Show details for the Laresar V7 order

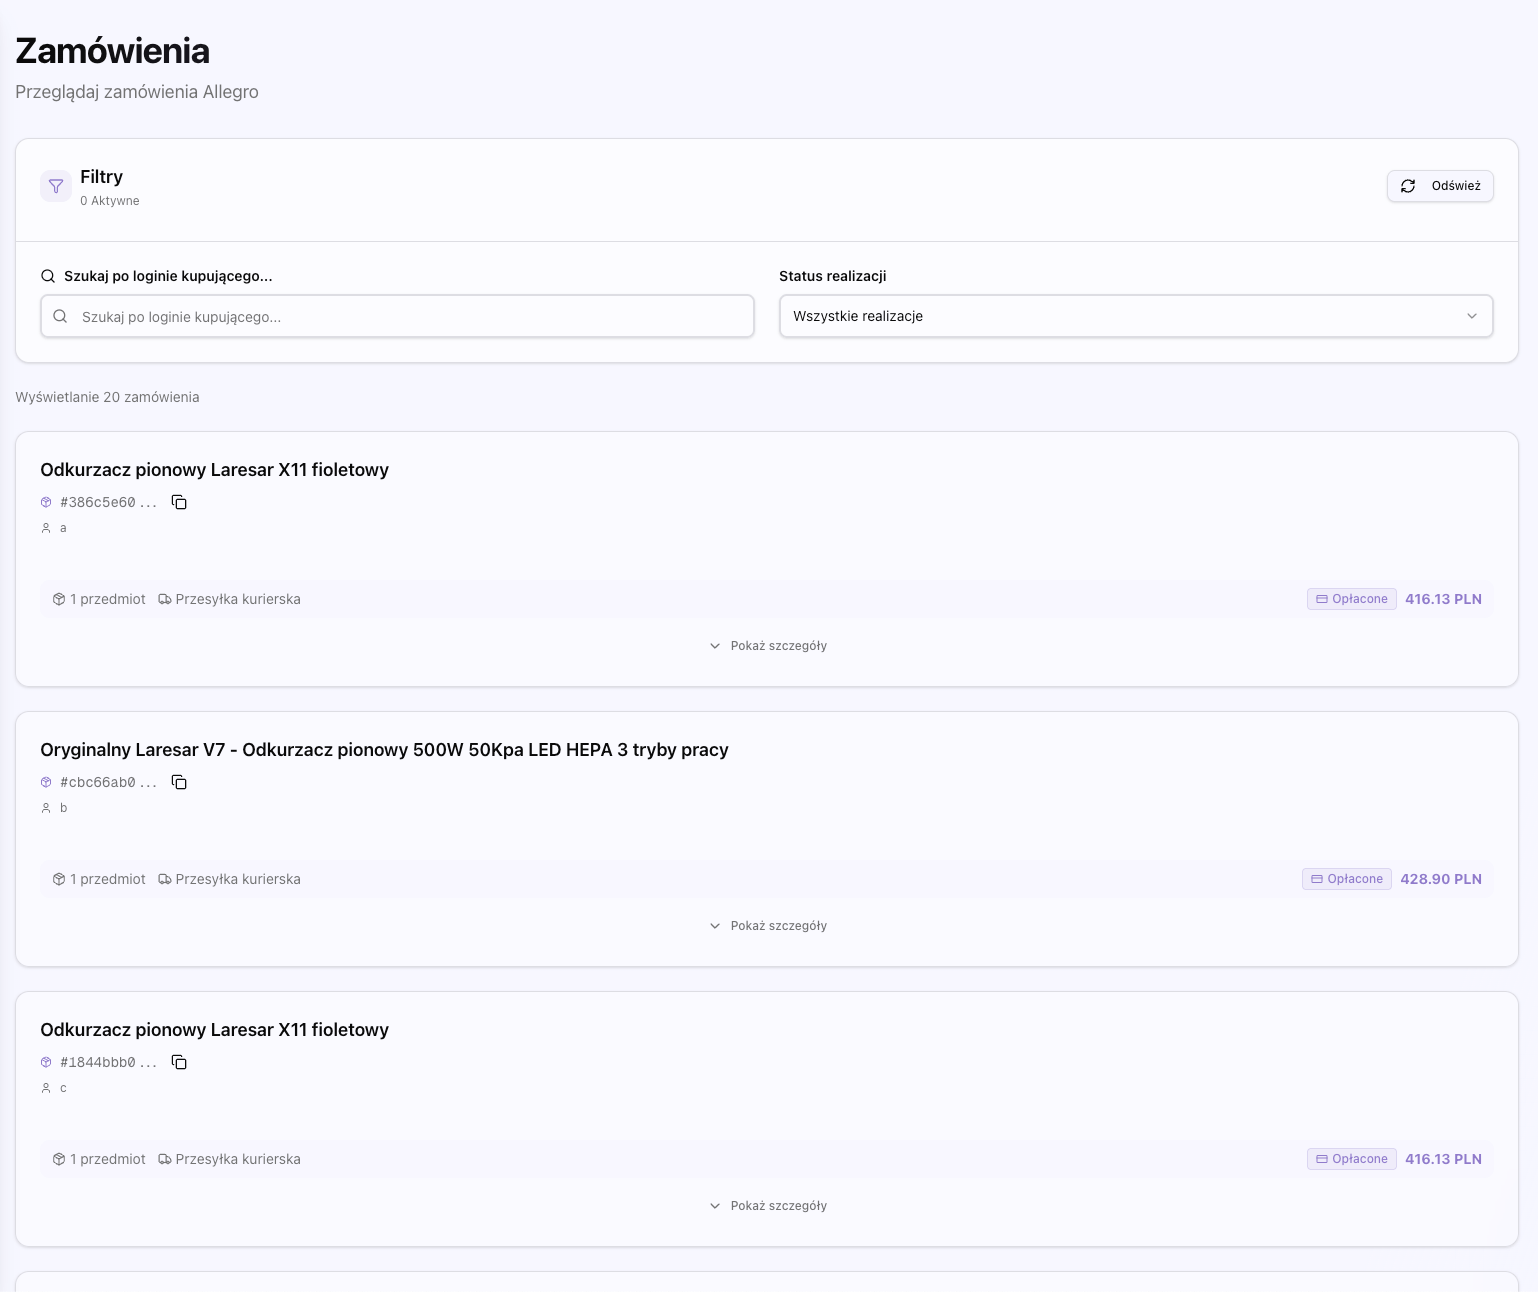[x=768, y=926]
